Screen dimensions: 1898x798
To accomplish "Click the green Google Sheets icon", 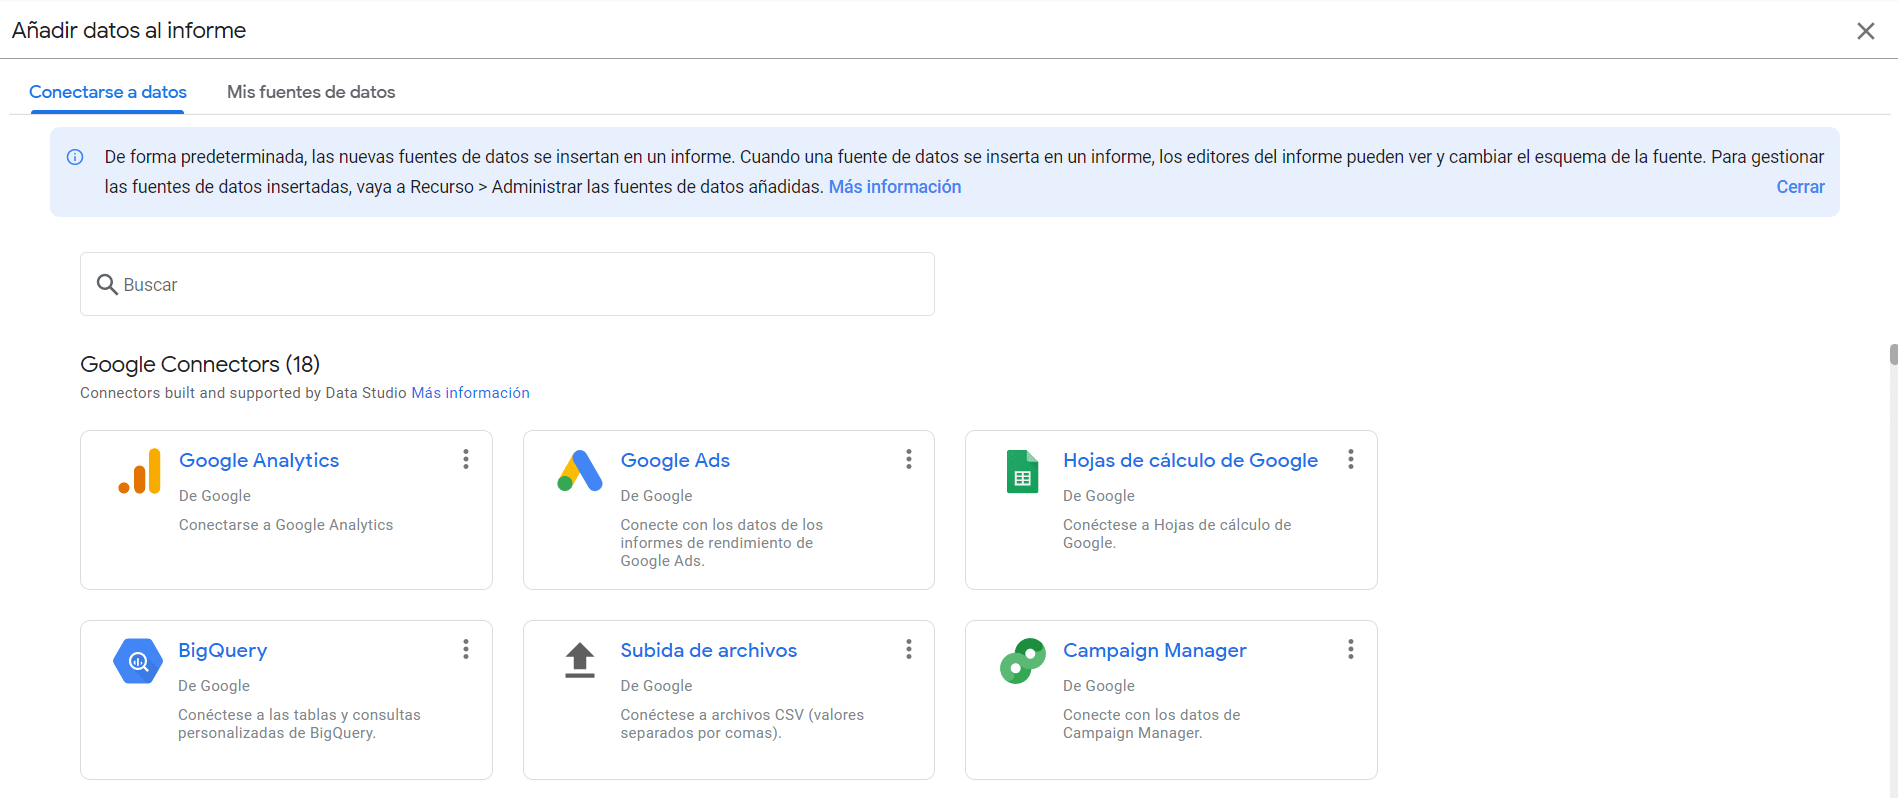I will pyautogui.click(x=1022, y=471).
